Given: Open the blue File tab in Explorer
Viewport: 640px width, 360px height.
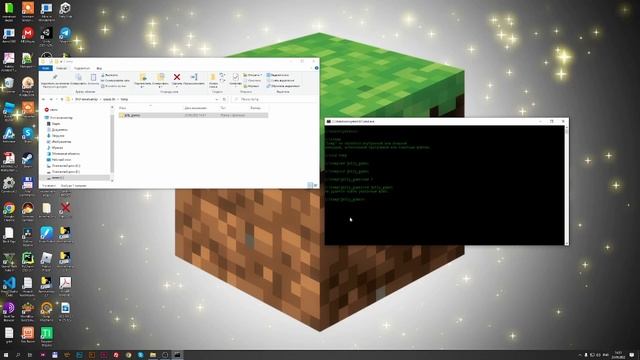Looking at the screenshot, I should tap(46, 68).
